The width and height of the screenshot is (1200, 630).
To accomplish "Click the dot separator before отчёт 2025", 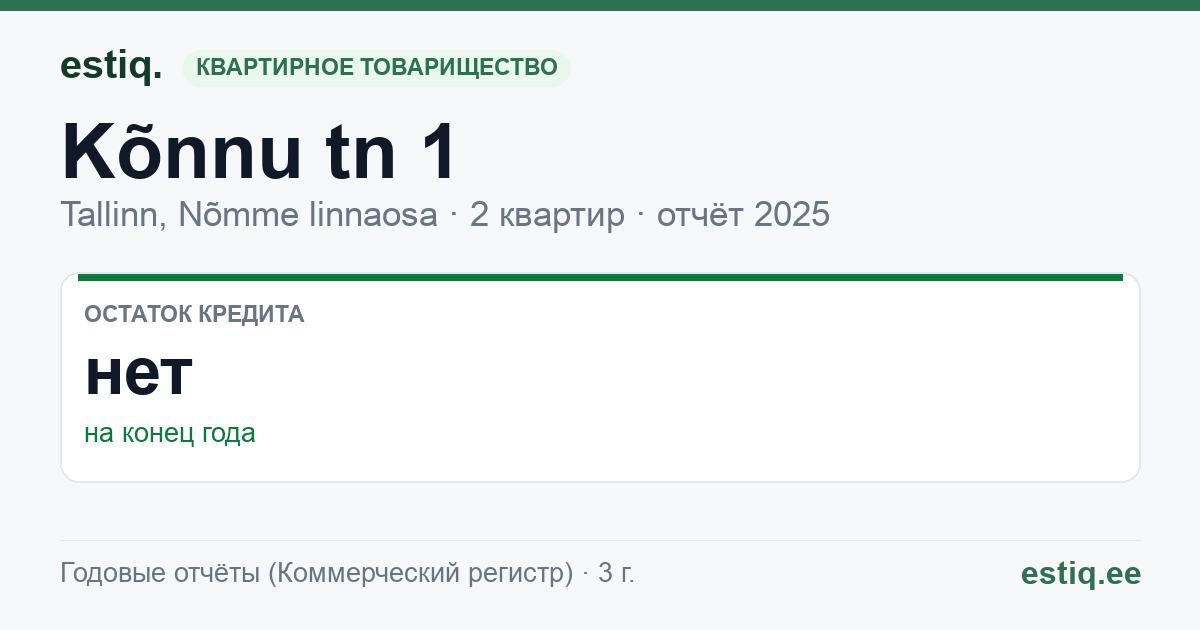I will click(641, 216).
